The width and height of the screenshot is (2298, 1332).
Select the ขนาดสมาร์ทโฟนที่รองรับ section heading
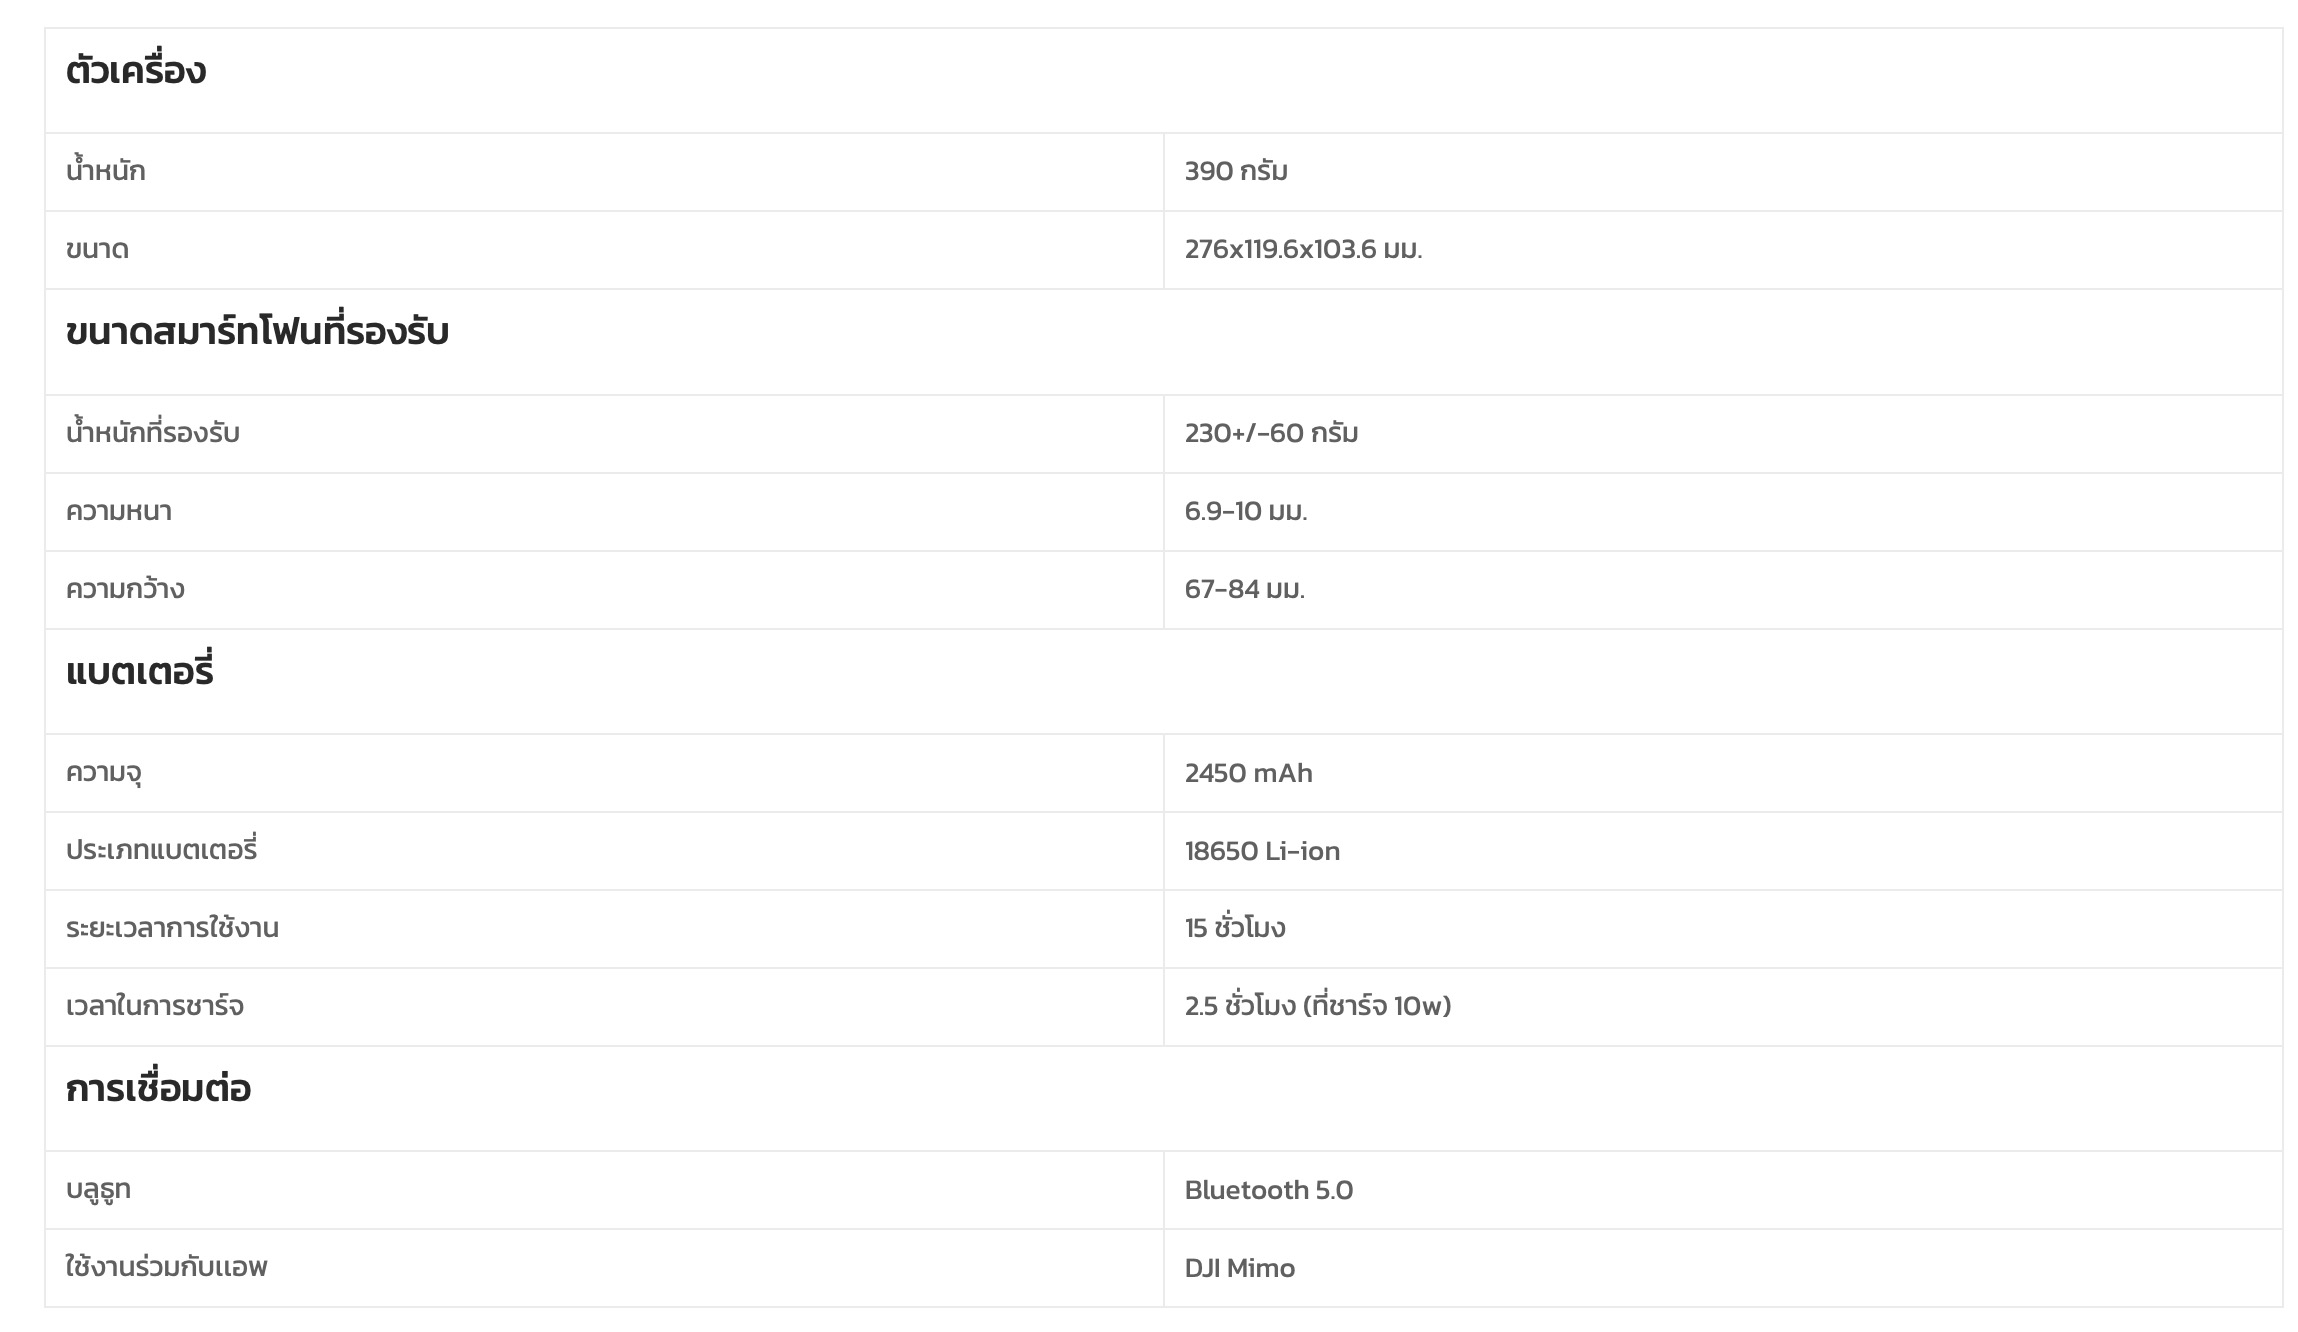(257, 332)
